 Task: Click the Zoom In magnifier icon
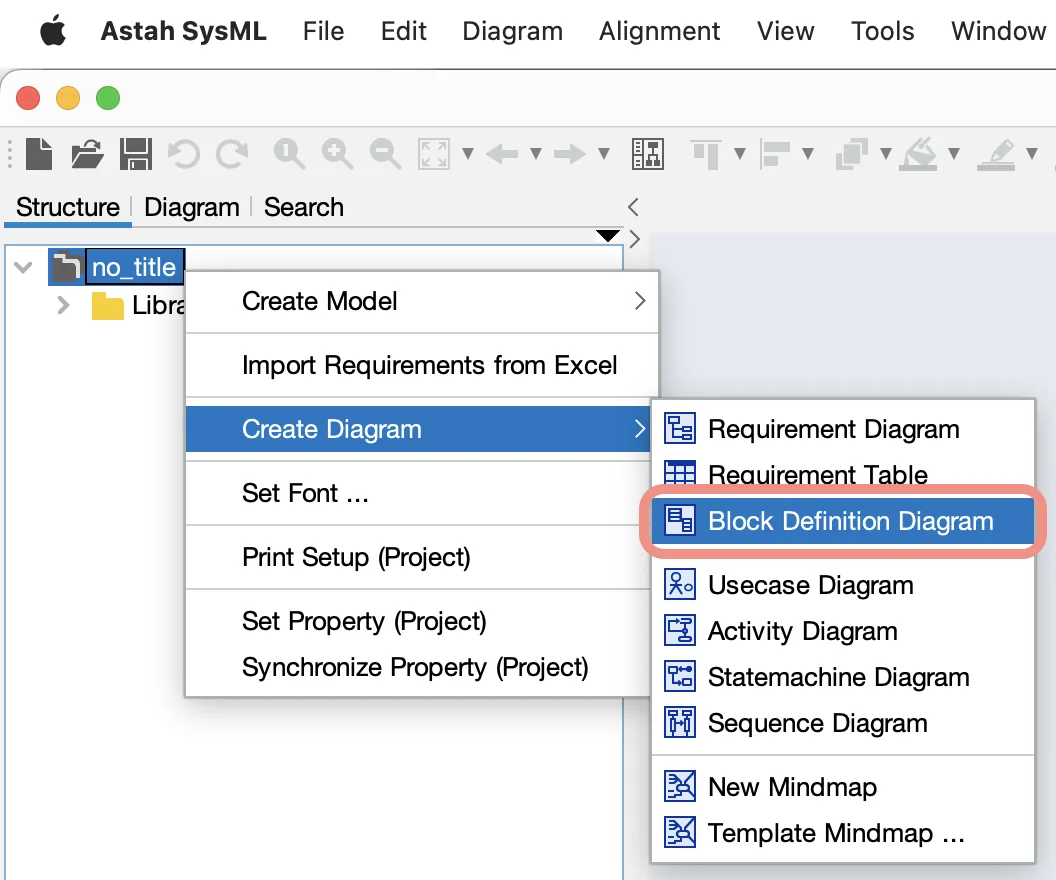pos(337,154)
